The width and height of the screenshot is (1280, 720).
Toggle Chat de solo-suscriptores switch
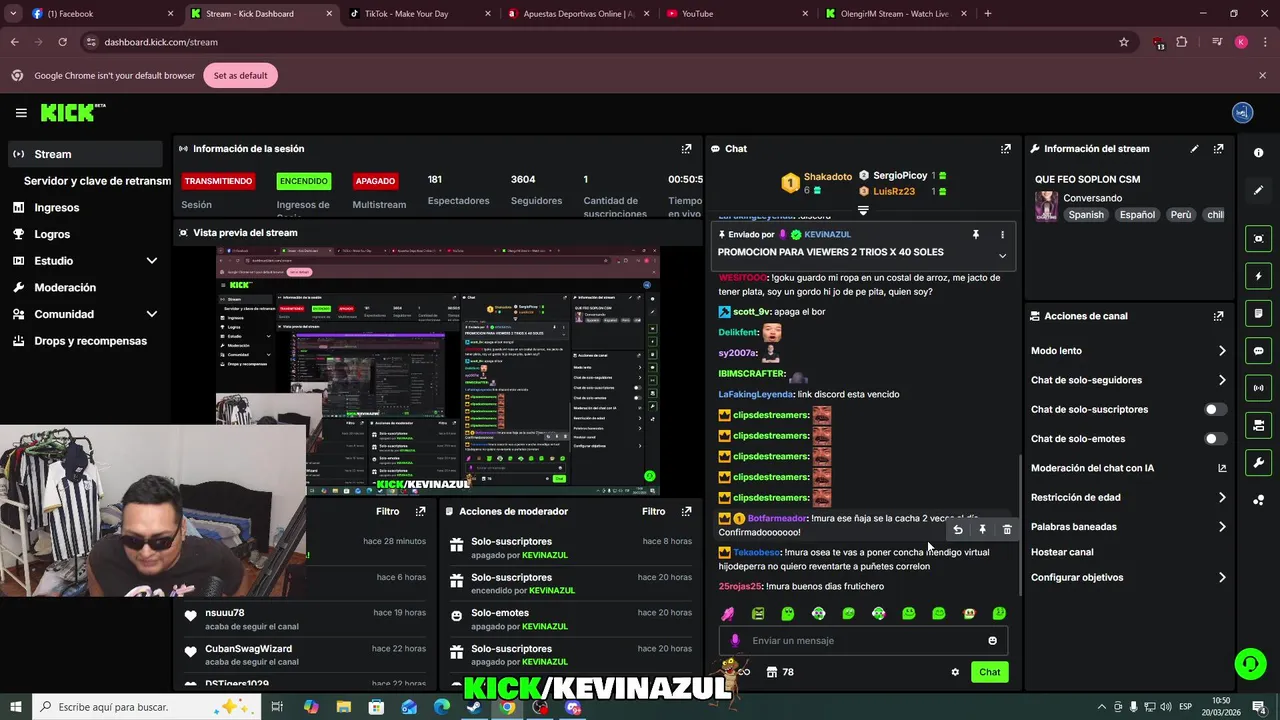pos(1215,409)
